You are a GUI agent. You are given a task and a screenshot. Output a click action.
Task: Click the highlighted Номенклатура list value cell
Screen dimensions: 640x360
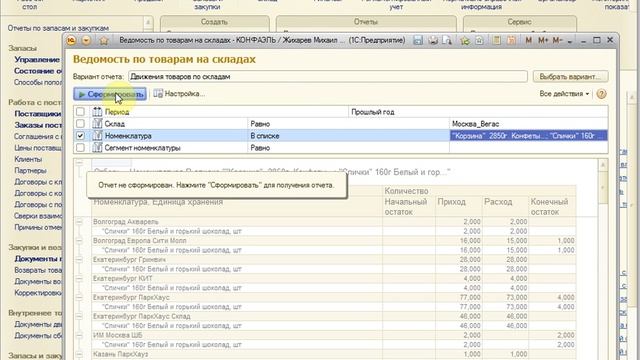click(x=529, y=136)
